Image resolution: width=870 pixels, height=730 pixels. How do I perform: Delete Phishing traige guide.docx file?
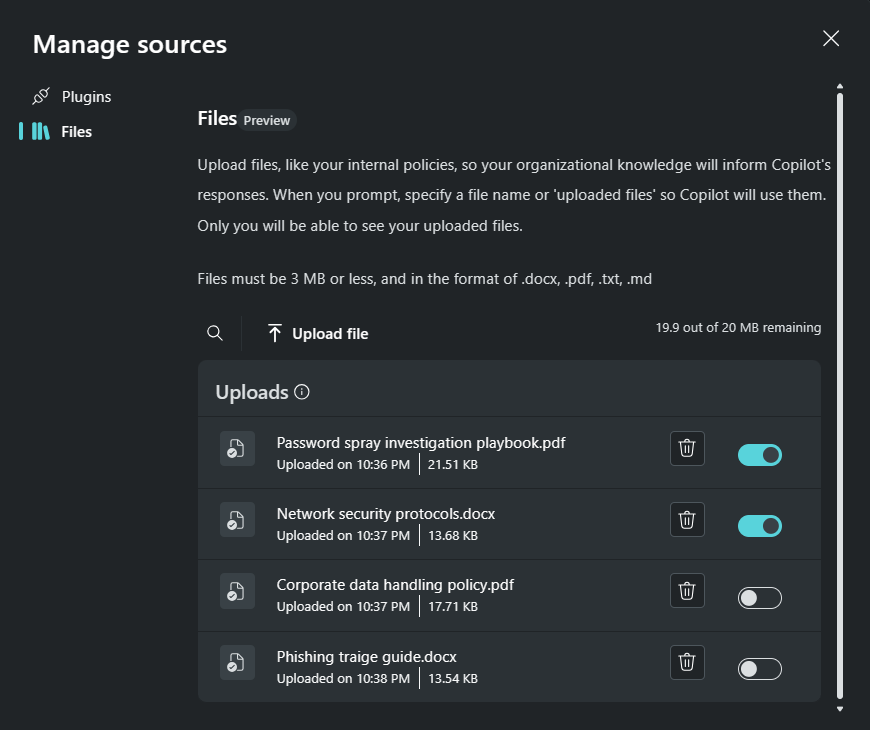(x=687, y=662)
